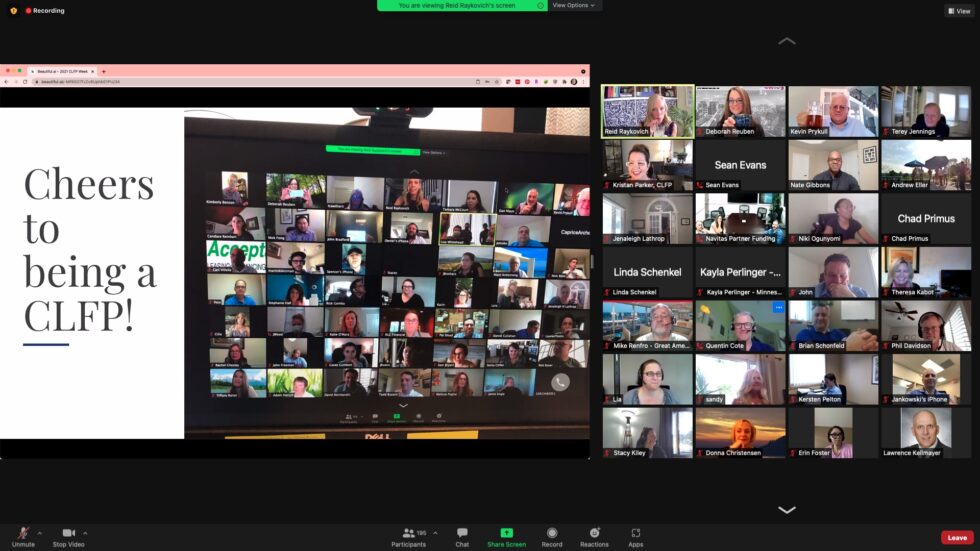The height and width of the screenshot is (551, 980).
Task: Change layout with the View button
Action: tap(958, 11)
